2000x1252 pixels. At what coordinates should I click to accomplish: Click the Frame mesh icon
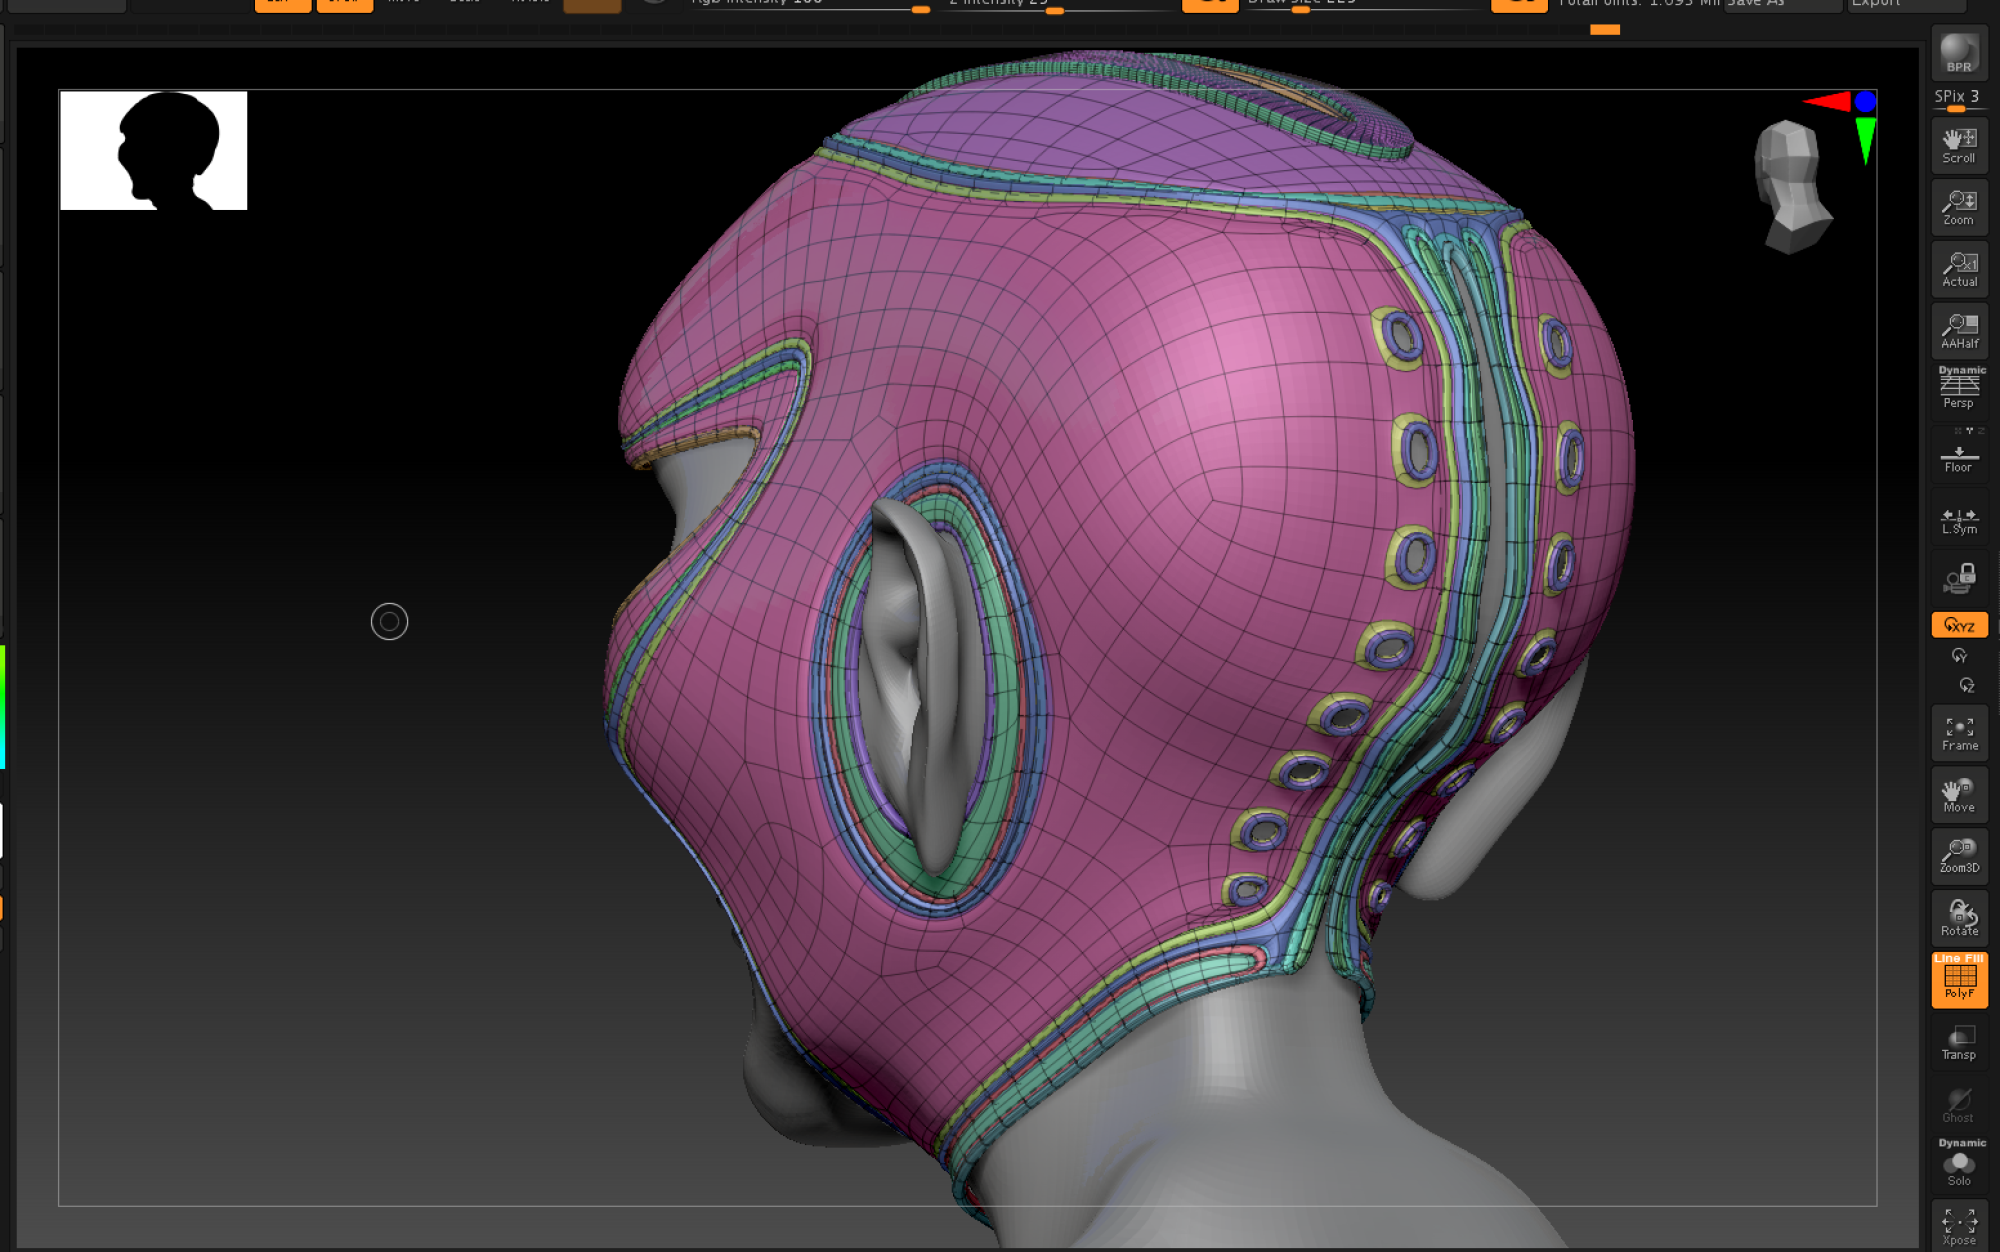1959,734
